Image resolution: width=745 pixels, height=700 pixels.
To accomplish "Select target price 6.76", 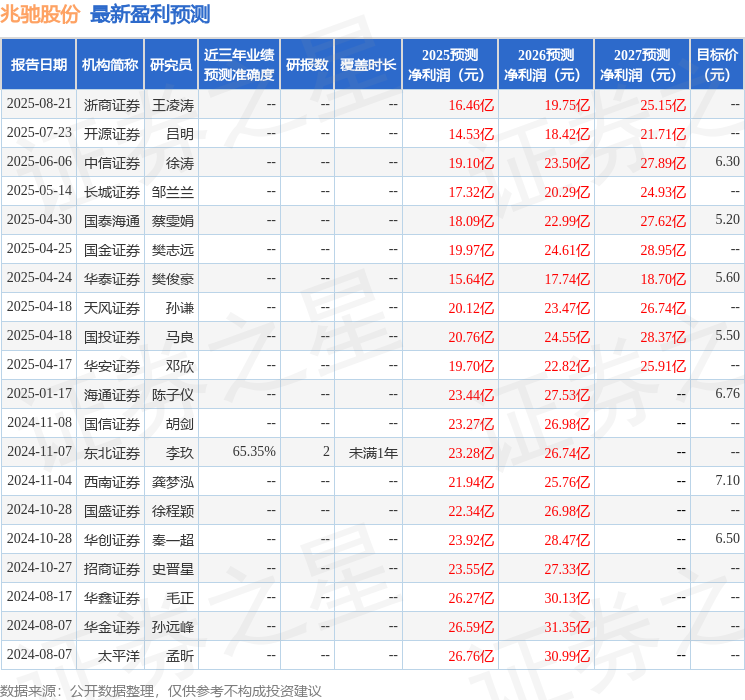I will coord(727,393).
